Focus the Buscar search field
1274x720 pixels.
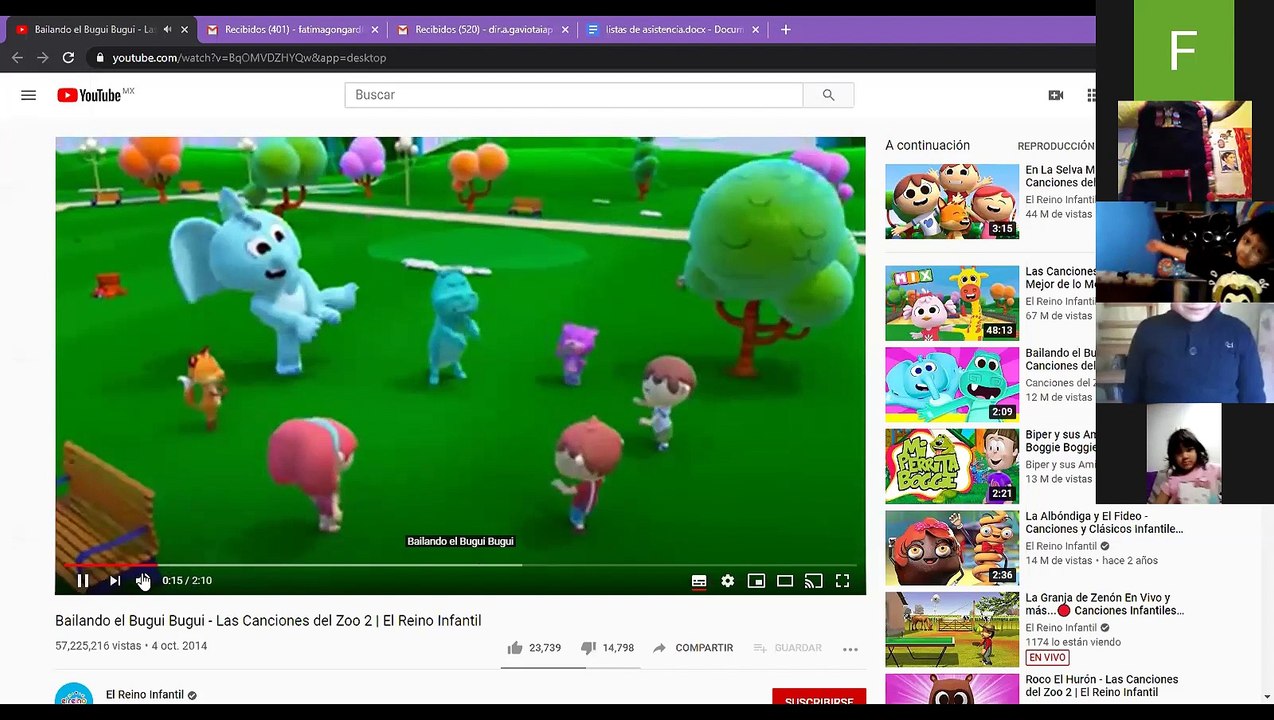pyautogui.click(x=574, y=95)
